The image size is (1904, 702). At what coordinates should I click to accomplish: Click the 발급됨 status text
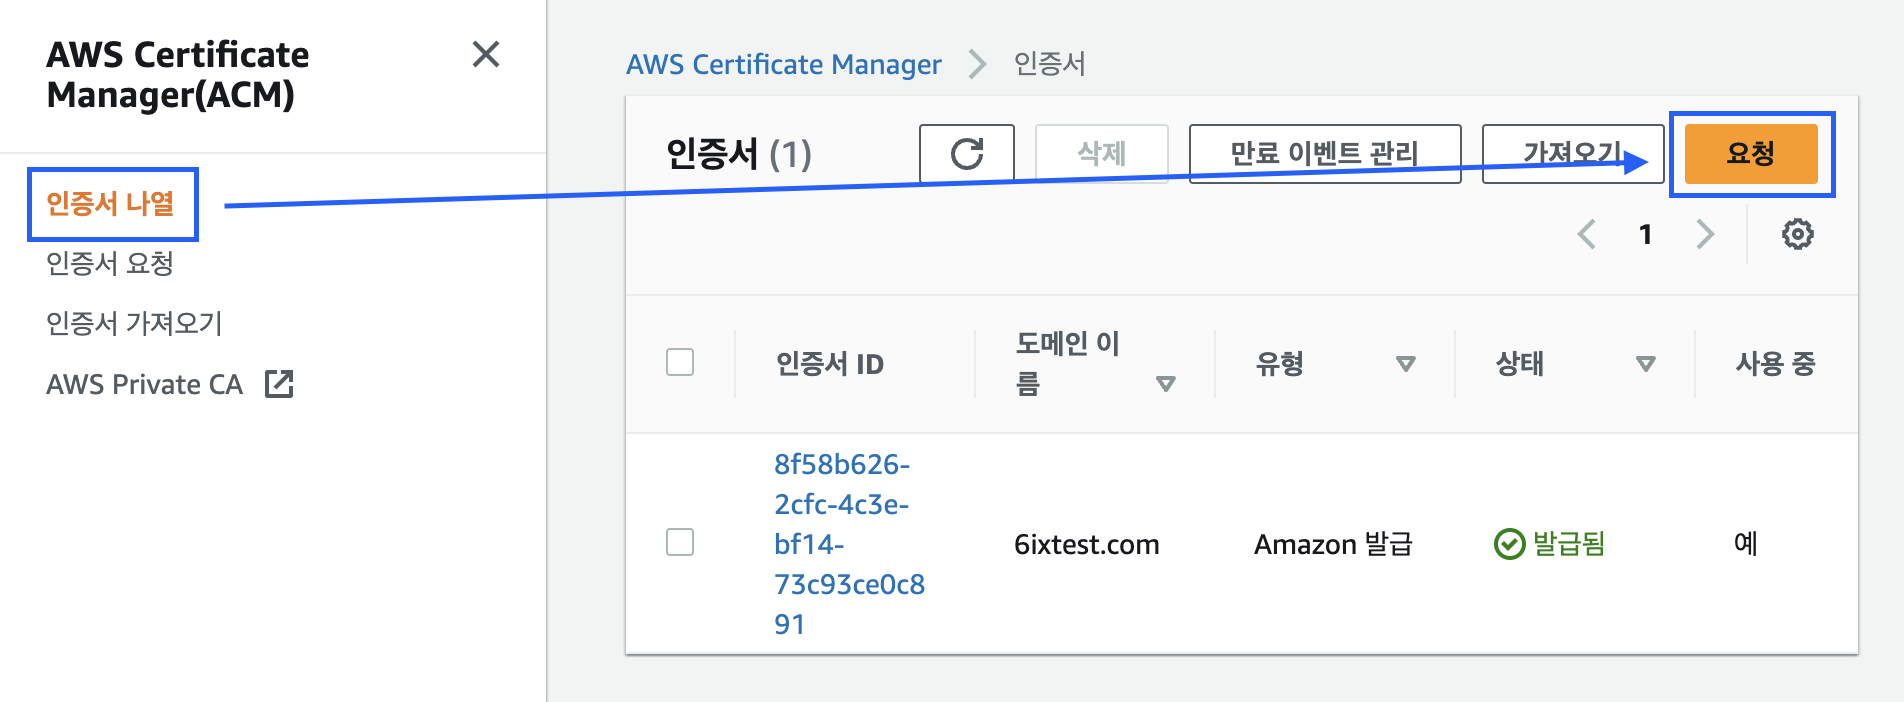(x=1569, y=544)
